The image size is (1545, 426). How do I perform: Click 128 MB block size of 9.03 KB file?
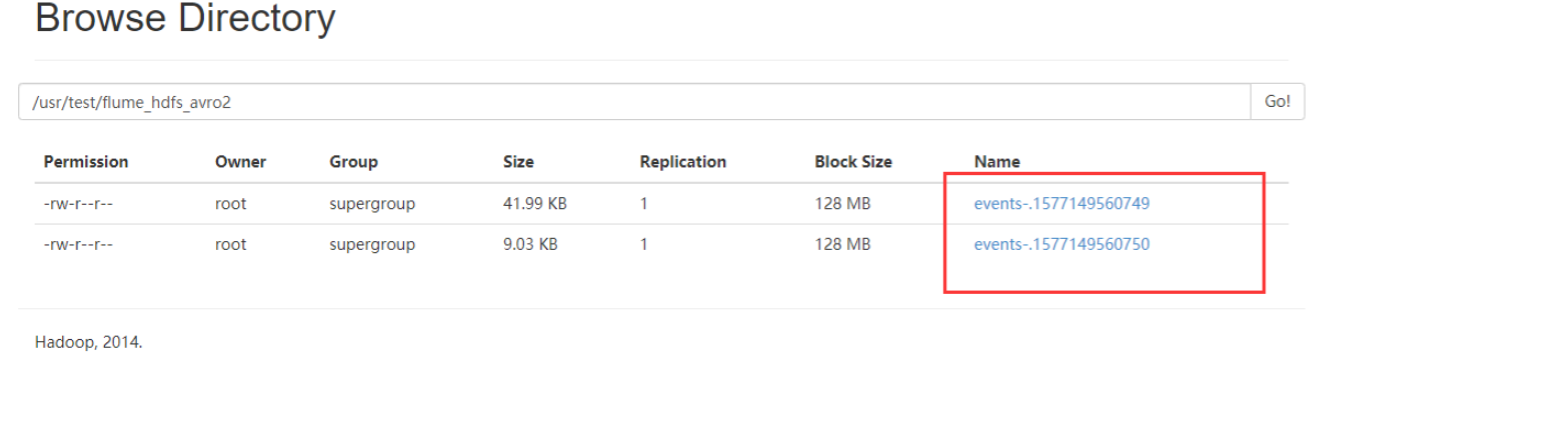[842, 243]
